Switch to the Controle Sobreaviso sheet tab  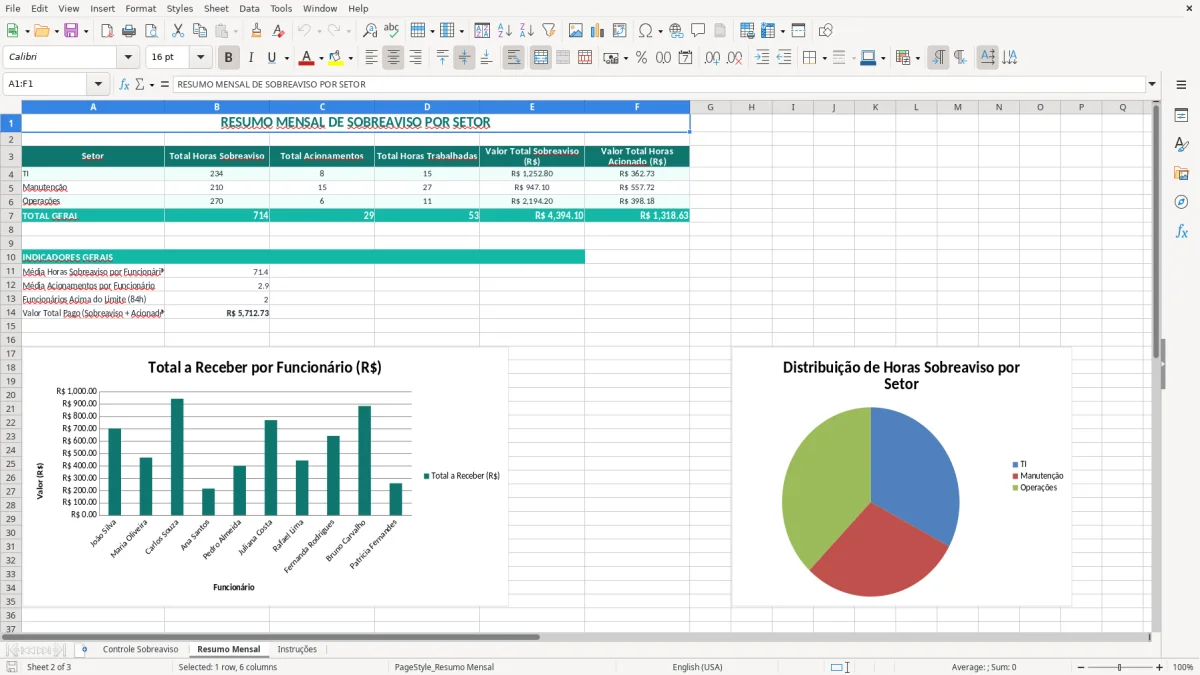[x=140, y=649]
